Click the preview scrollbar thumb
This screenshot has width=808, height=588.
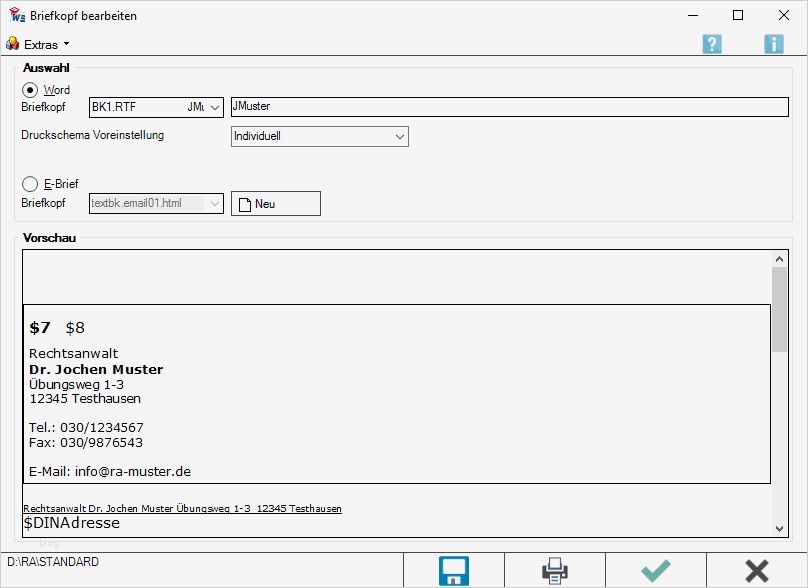tap(779, 309)
